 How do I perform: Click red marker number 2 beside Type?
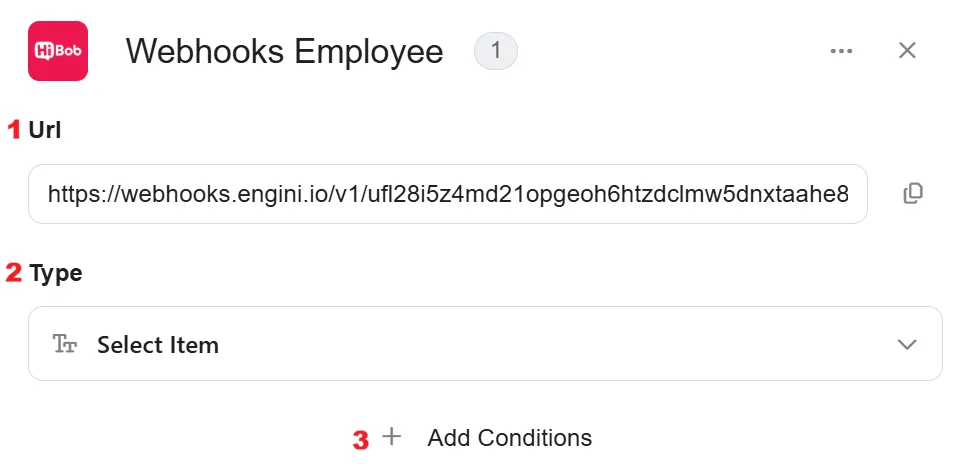(x=14, y=272)
